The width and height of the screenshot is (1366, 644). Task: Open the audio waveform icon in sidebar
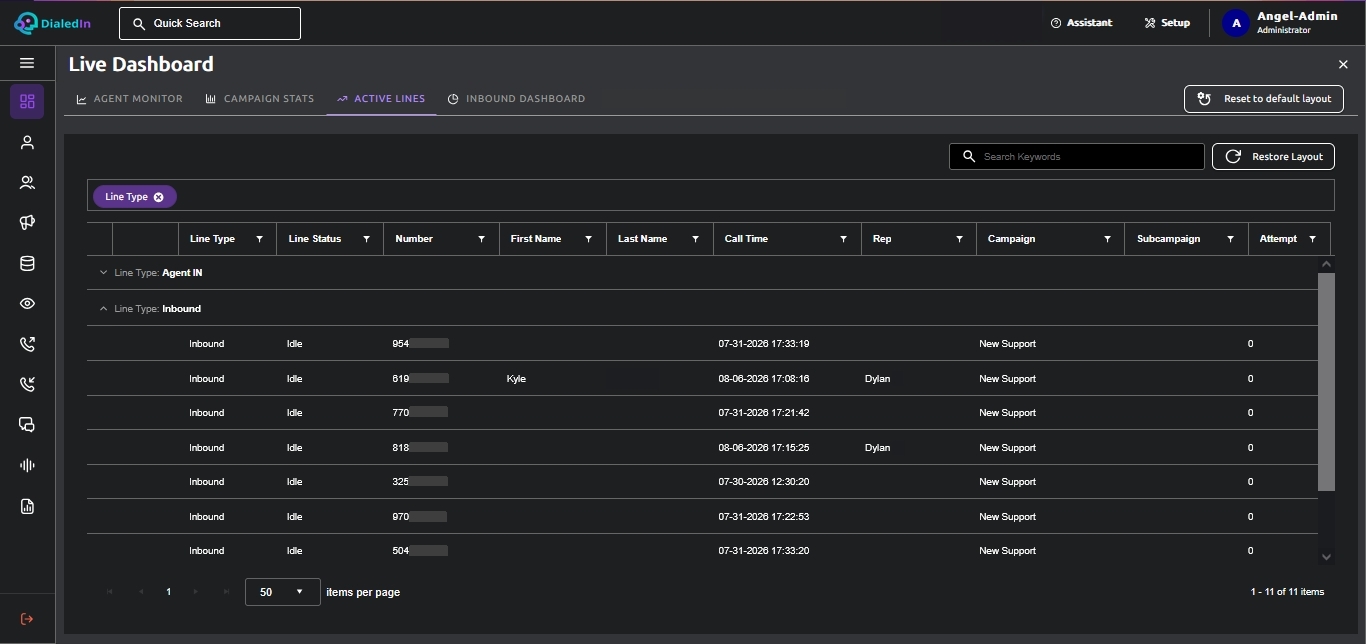[27, 466]
